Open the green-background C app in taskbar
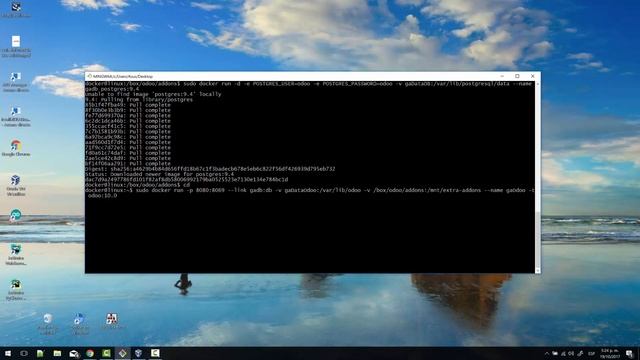 tap(106, 353)
